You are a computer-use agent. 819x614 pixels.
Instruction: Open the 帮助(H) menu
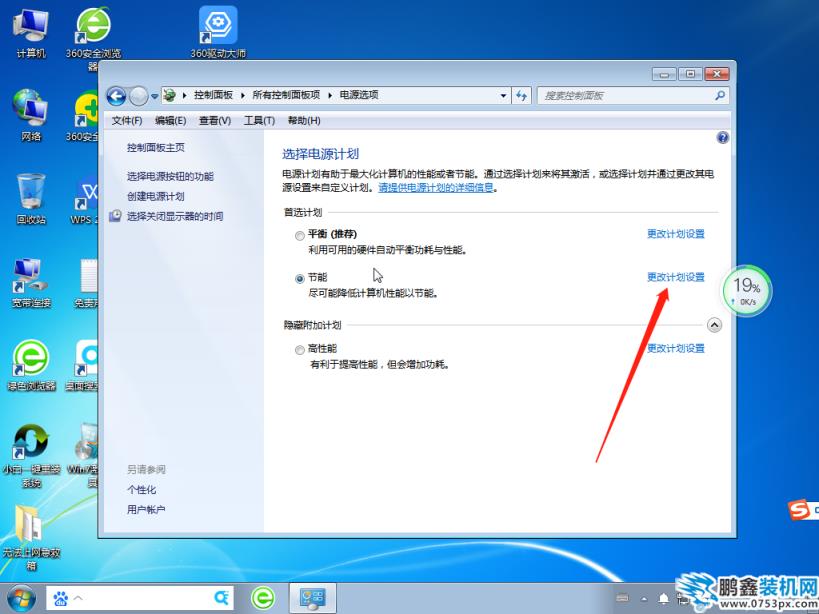point(304,121)
